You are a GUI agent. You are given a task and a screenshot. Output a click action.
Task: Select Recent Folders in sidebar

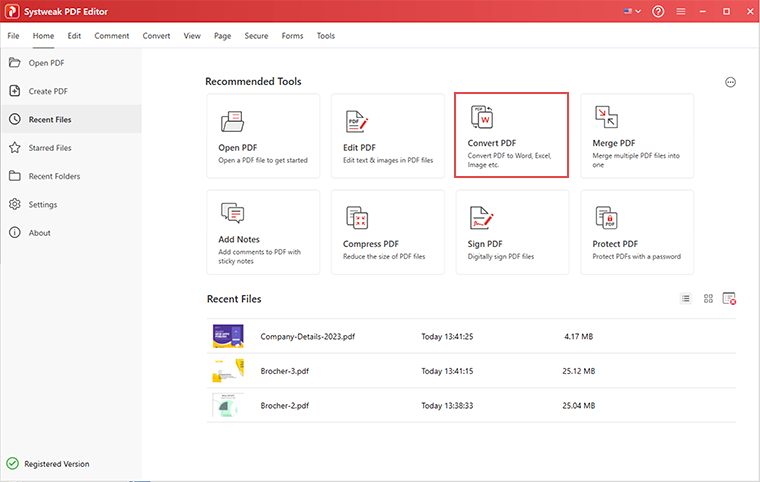click(54, 176)
